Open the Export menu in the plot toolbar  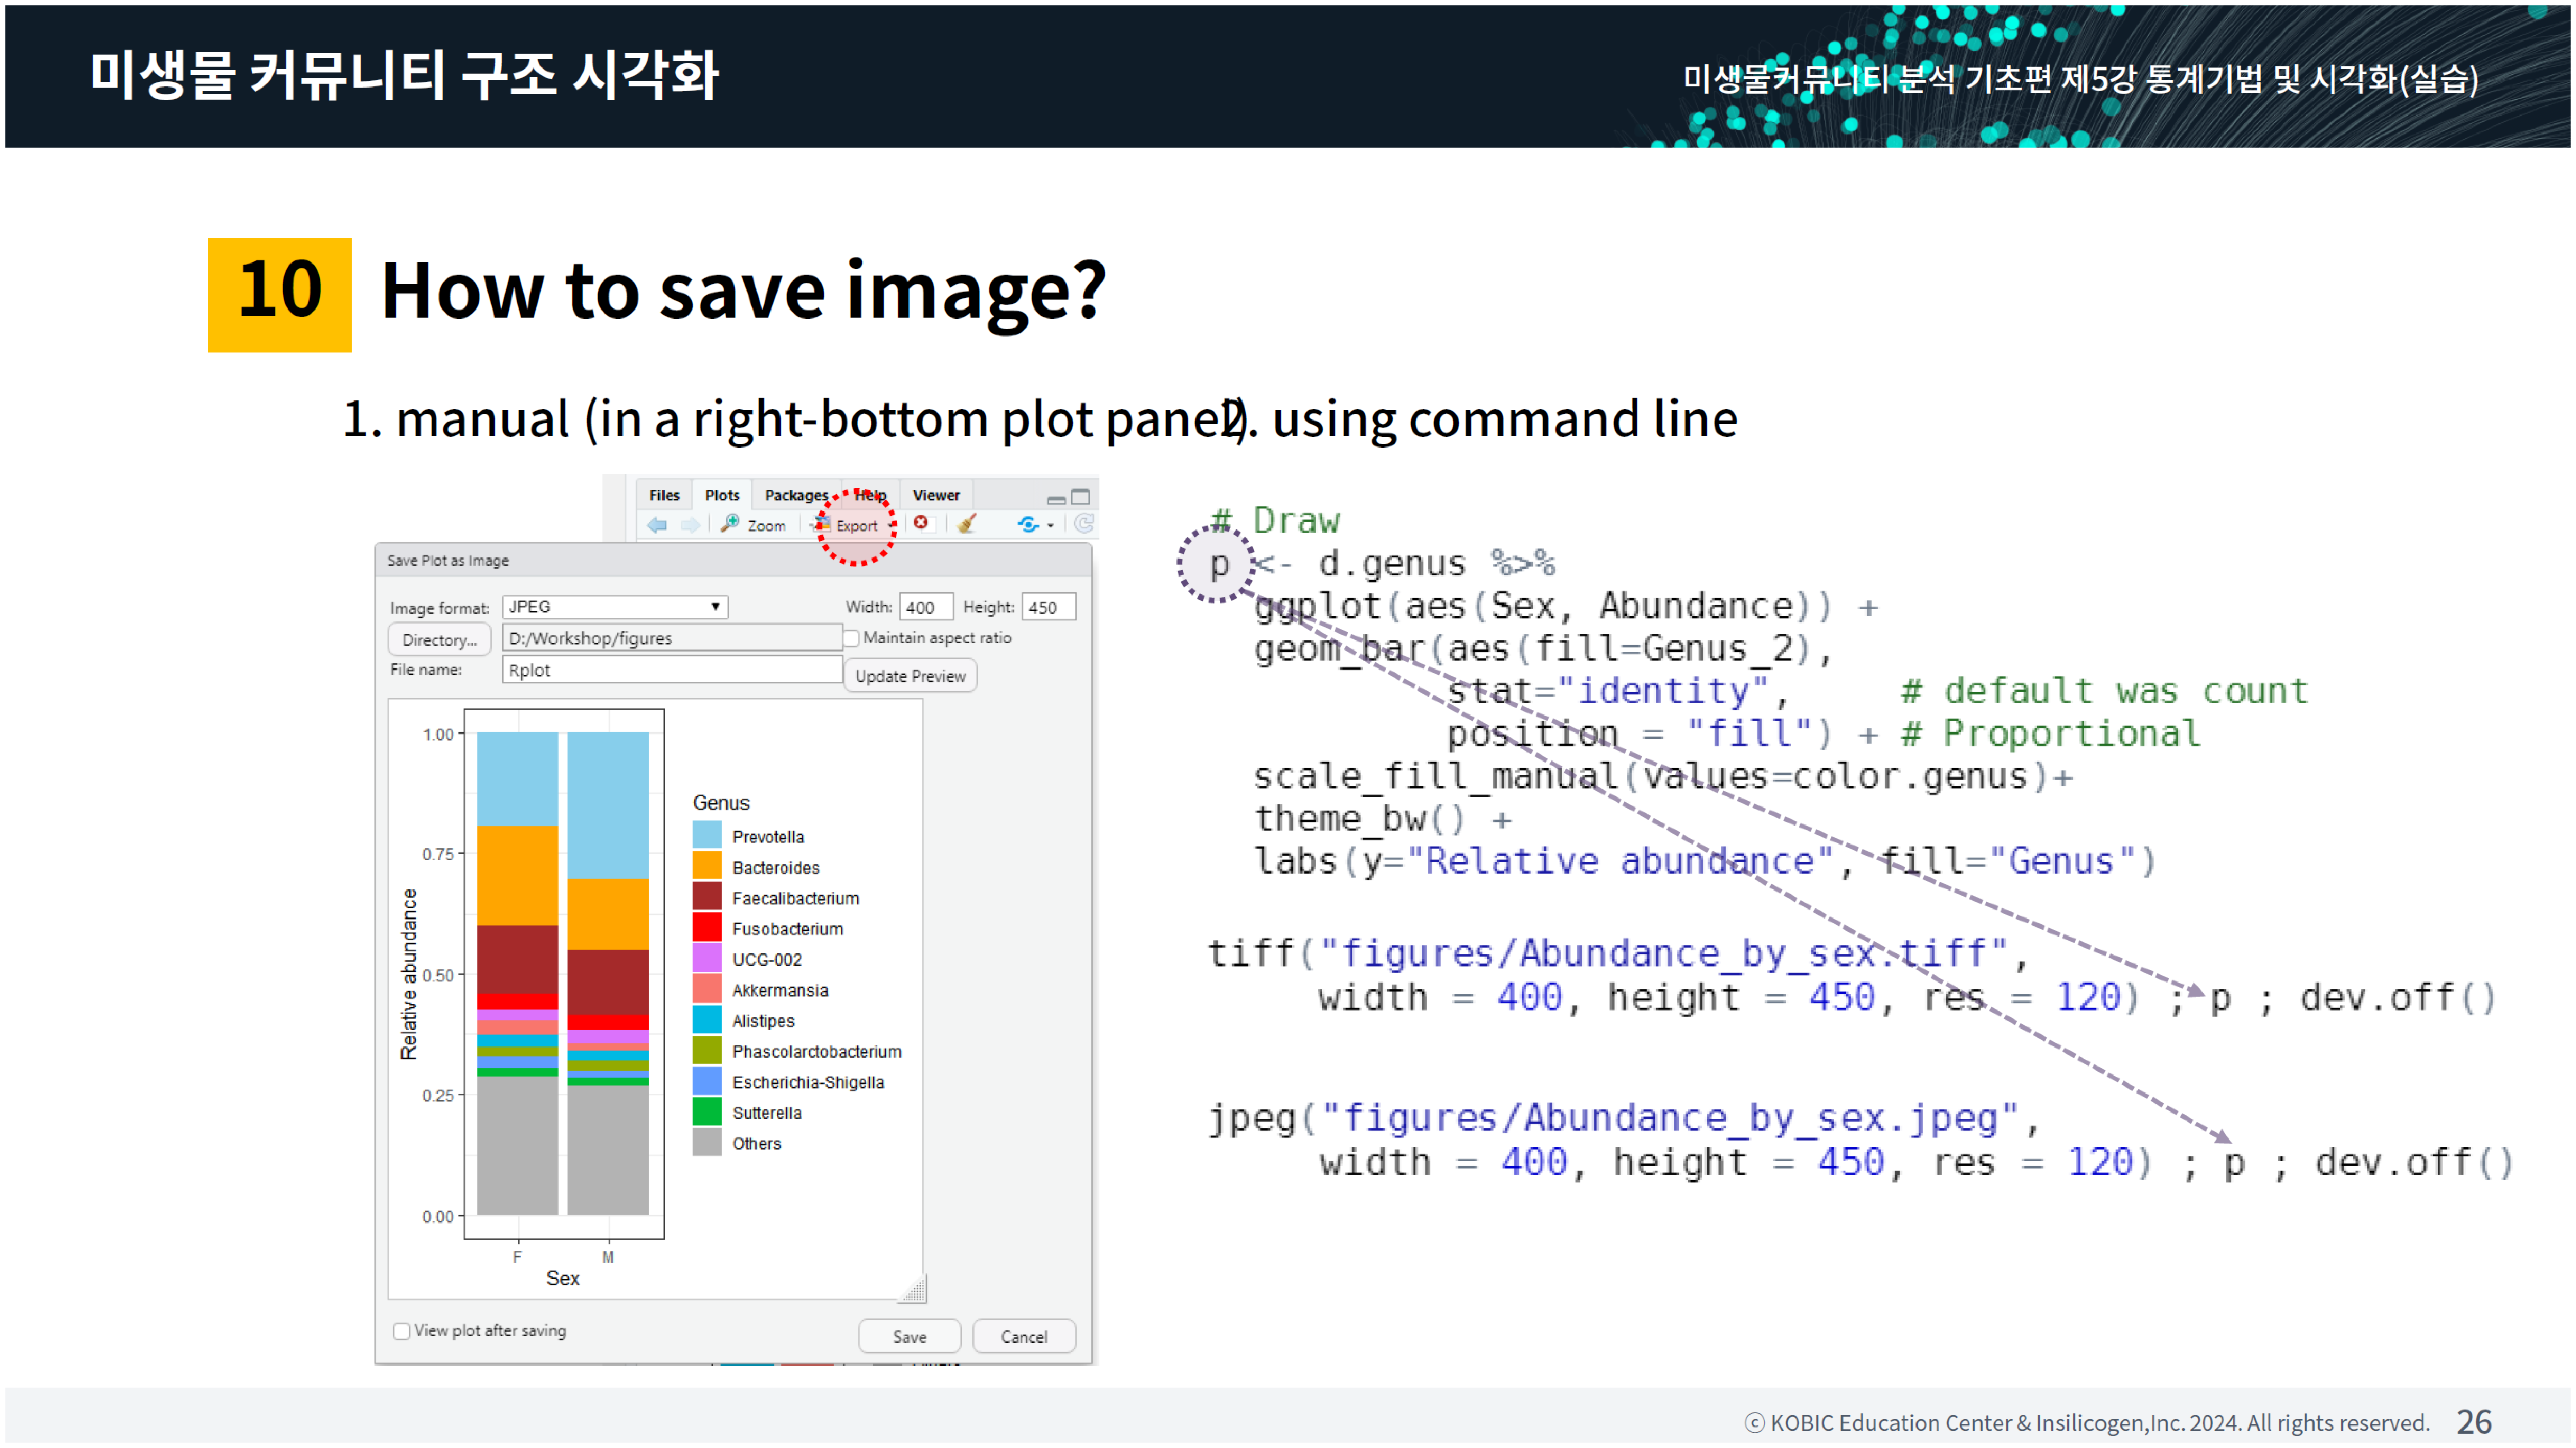click(x=856, y=525)
